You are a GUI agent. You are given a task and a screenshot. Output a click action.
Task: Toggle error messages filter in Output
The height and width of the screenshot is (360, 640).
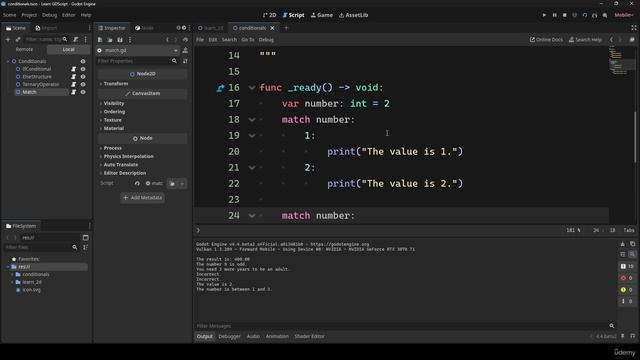click(627, 278)
